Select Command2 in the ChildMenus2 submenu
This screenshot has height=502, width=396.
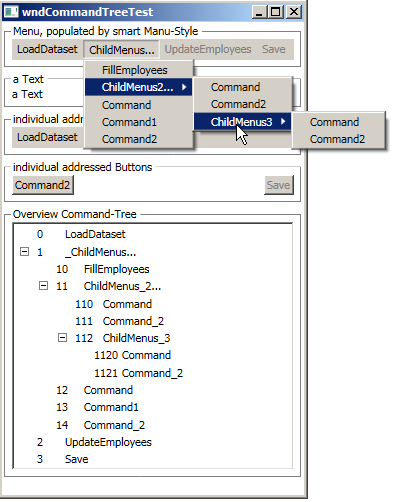(243, 104)
